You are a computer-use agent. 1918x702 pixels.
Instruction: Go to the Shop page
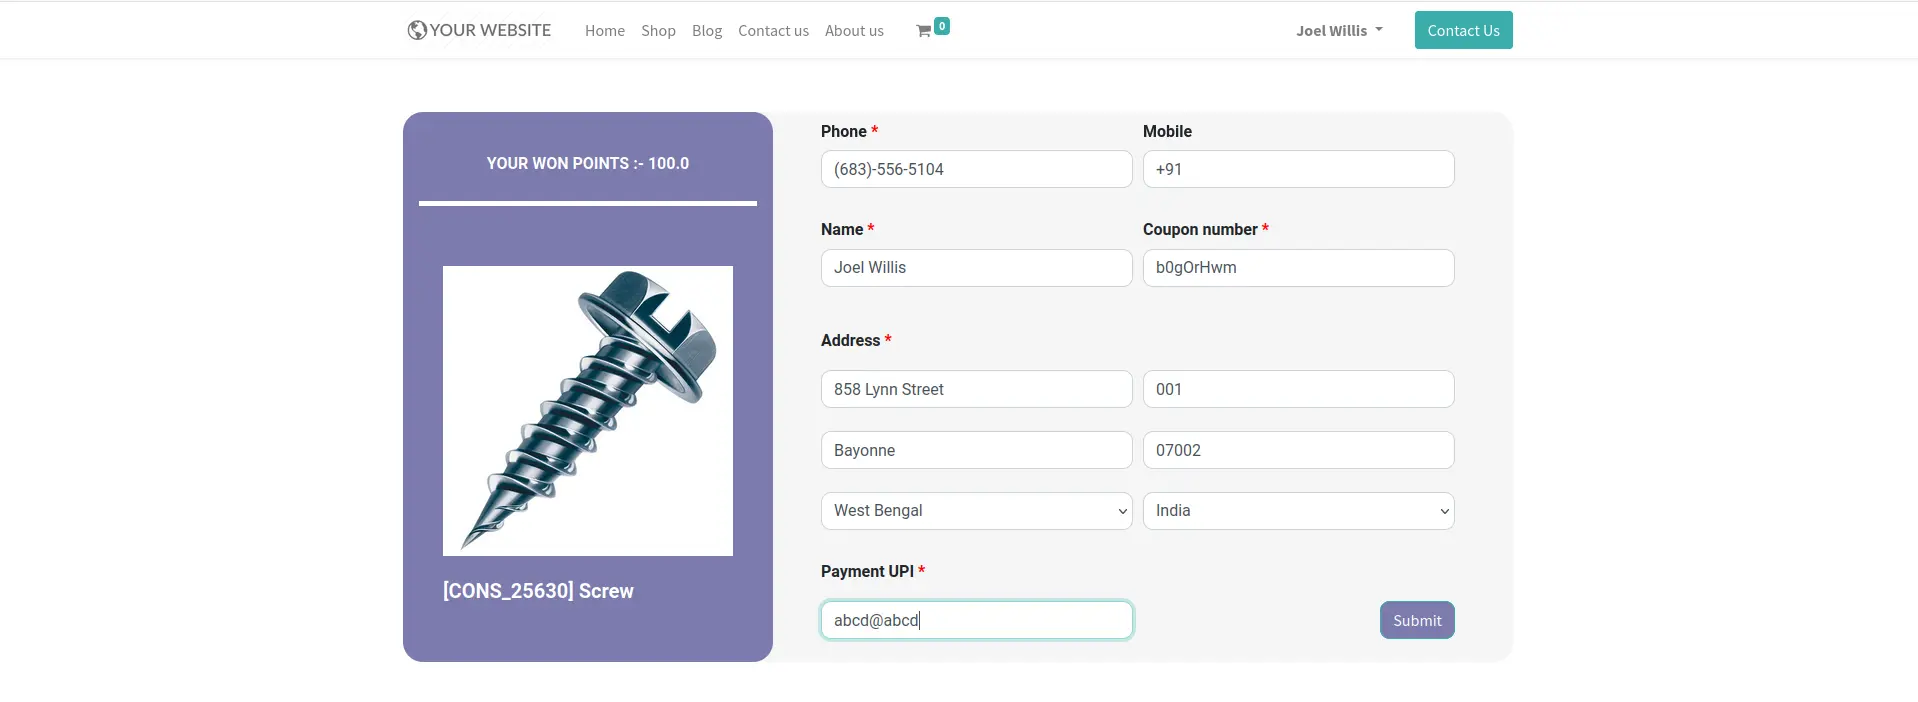coord(658,31)
